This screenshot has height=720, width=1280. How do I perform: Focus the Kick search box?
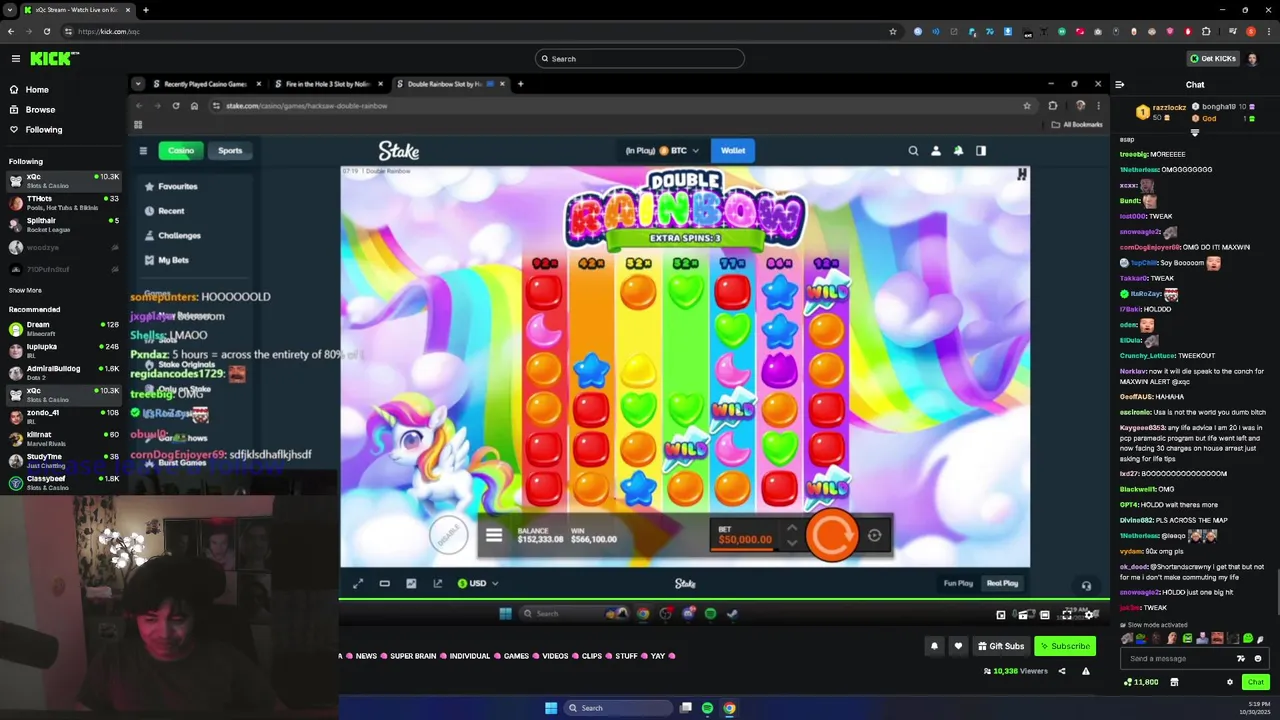[x=640, y=59]
